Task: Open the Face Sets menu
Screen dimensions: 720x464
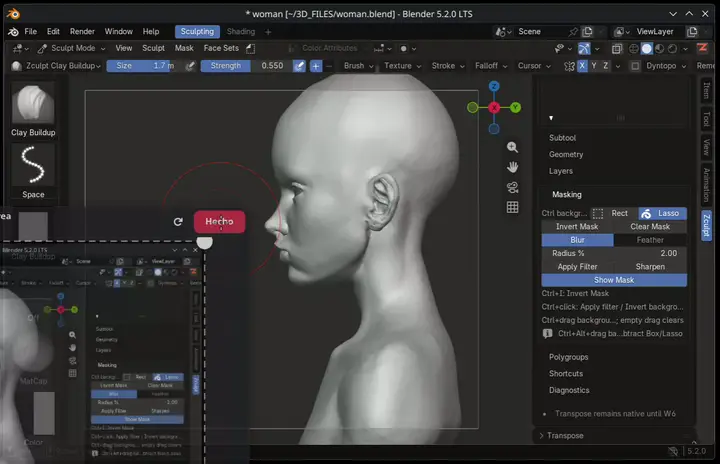Action: (x=221, y=48)
